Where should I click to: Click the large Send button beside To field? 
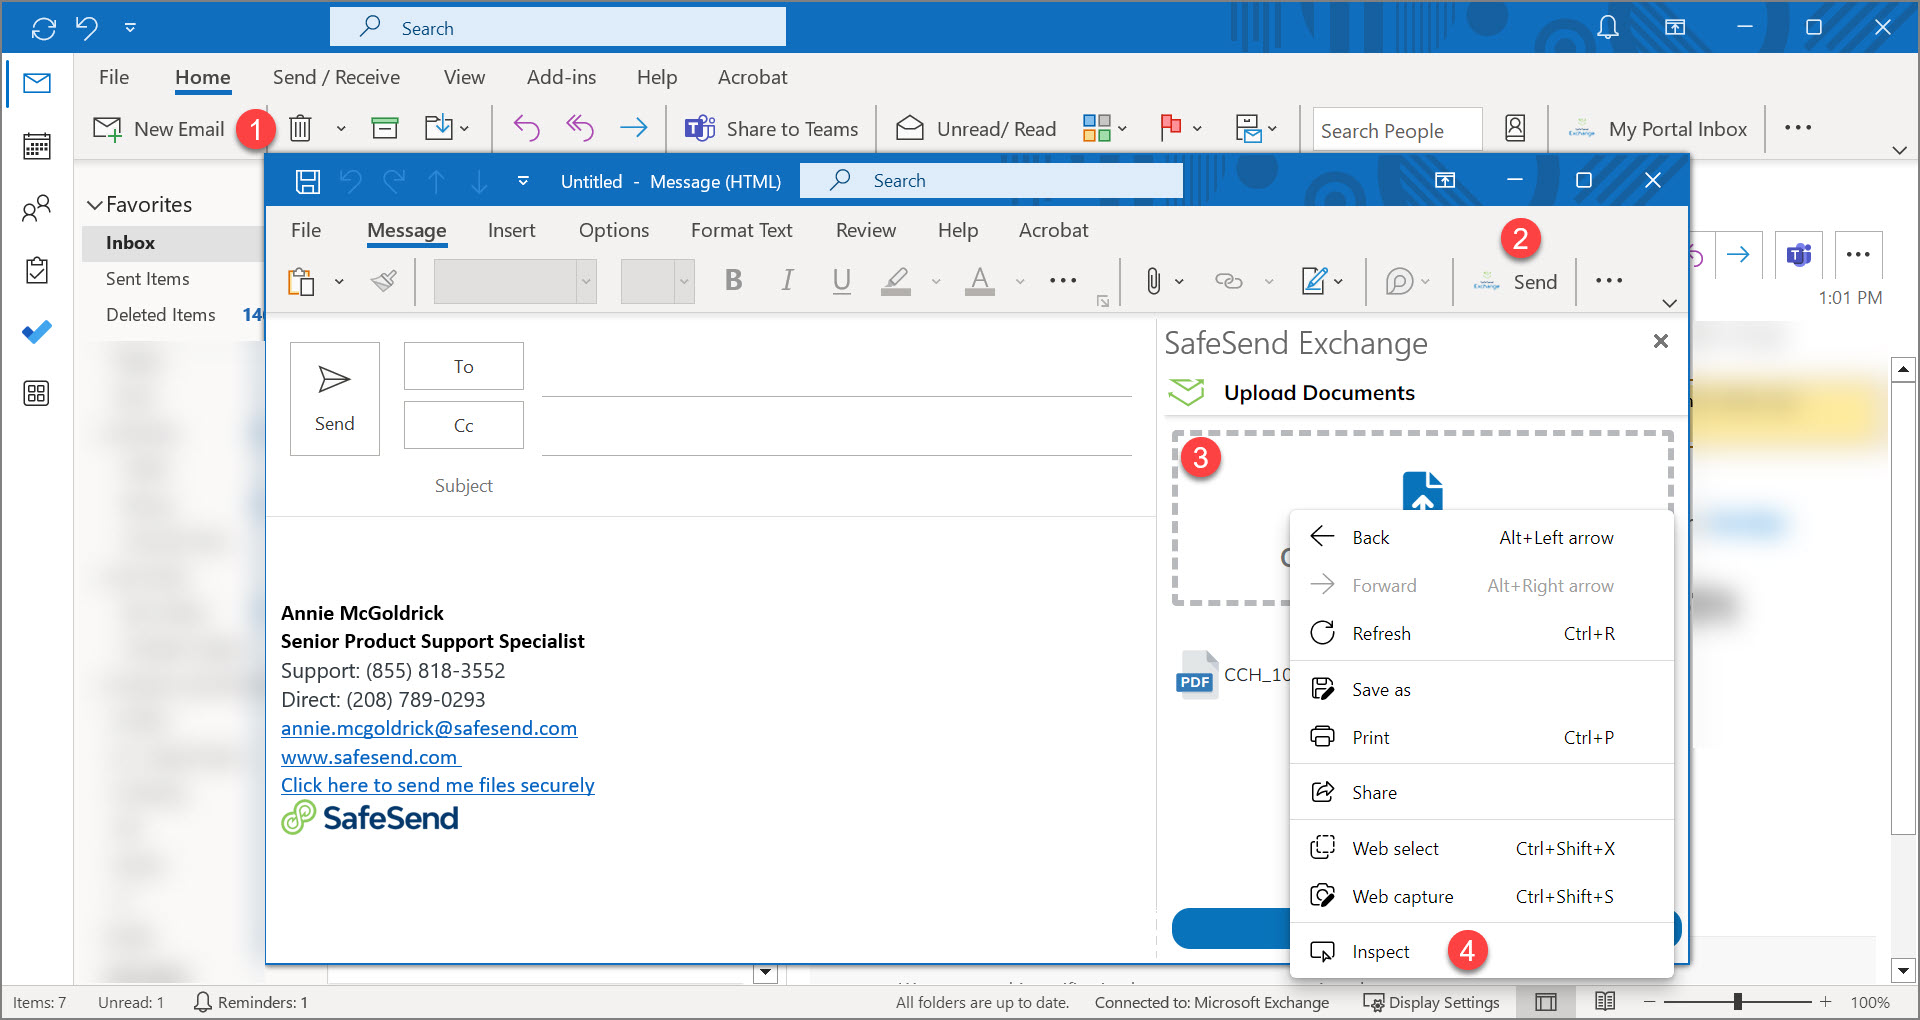click(x=334, y=399)
